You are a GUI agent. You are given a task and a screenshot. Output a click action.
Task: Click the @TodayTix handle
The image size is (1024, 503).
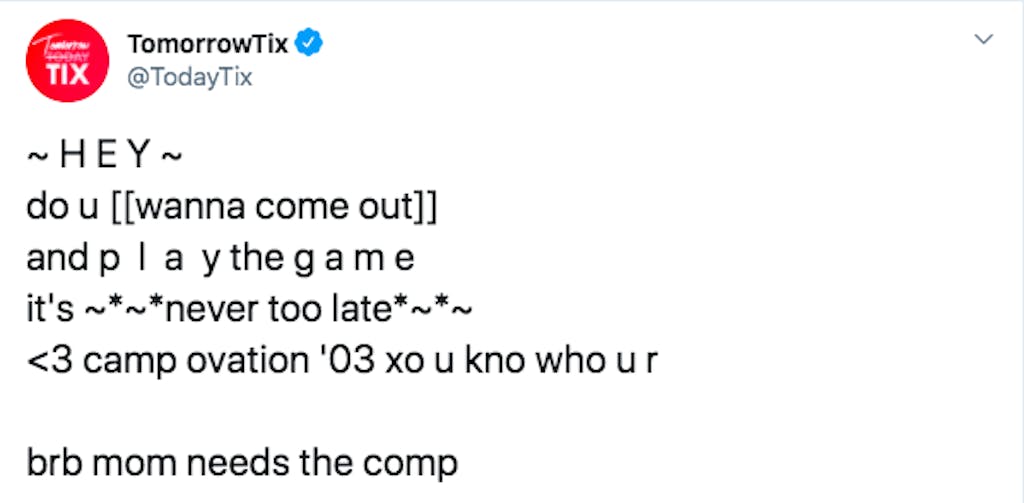[190, 77]
